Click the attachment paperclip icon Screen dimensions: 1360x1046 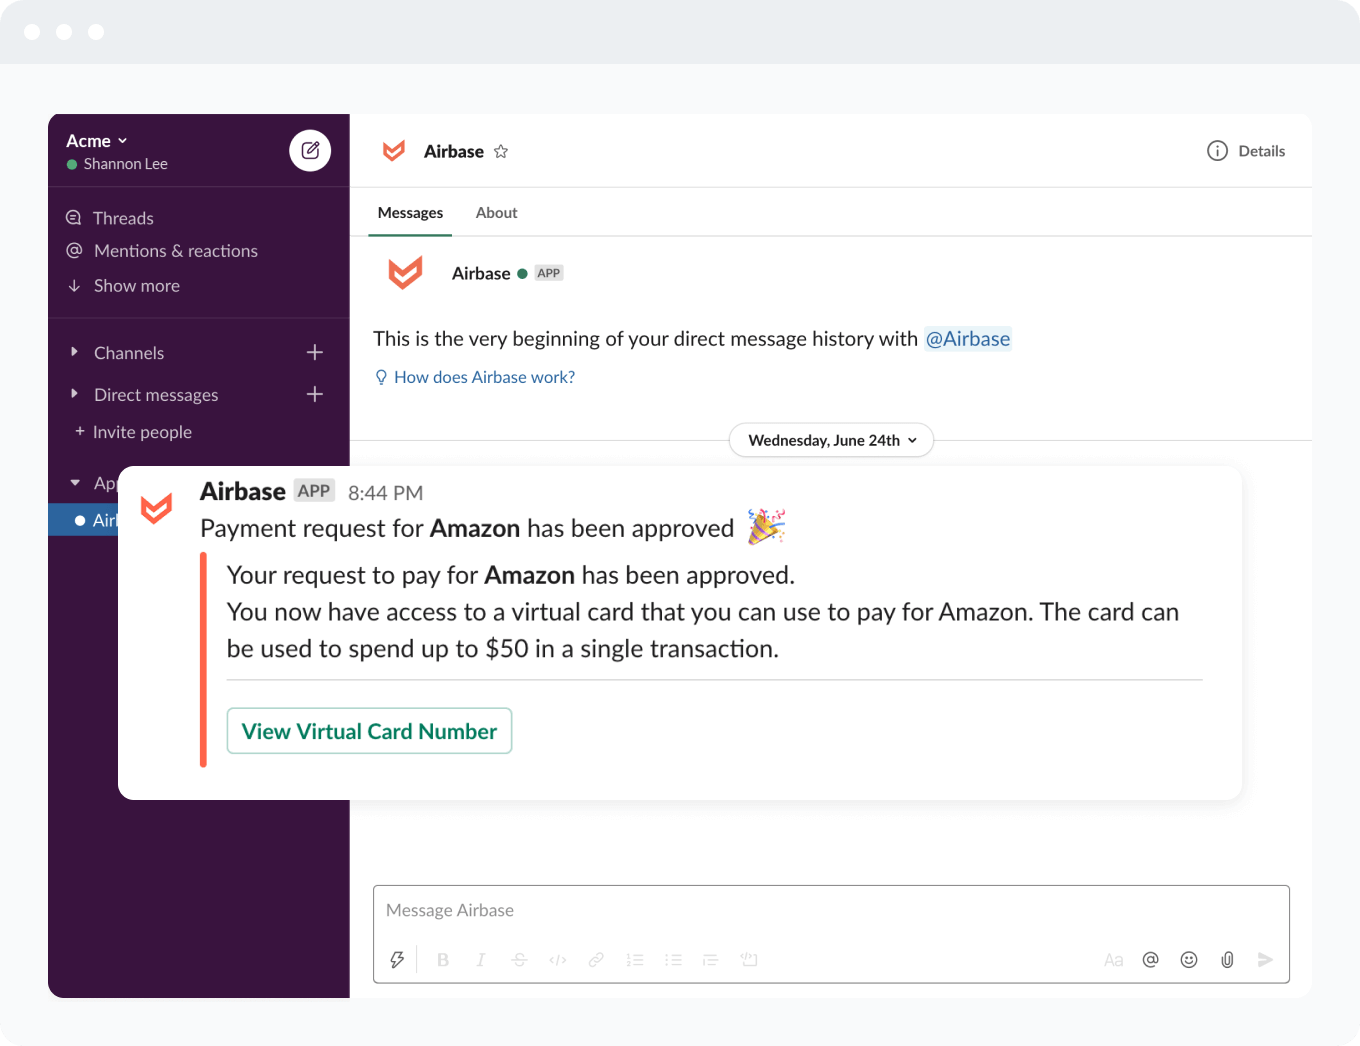pyautogui.click(x=1227, y=959)
